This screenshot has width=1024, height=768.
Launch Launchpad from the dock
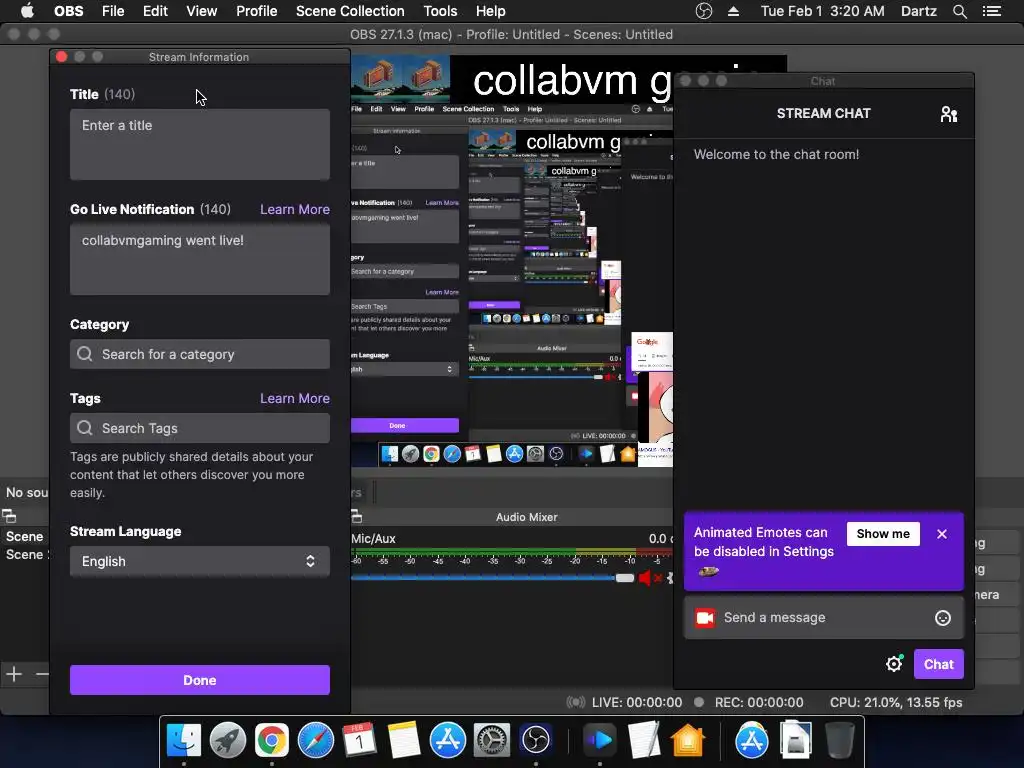tap(227, 740)
